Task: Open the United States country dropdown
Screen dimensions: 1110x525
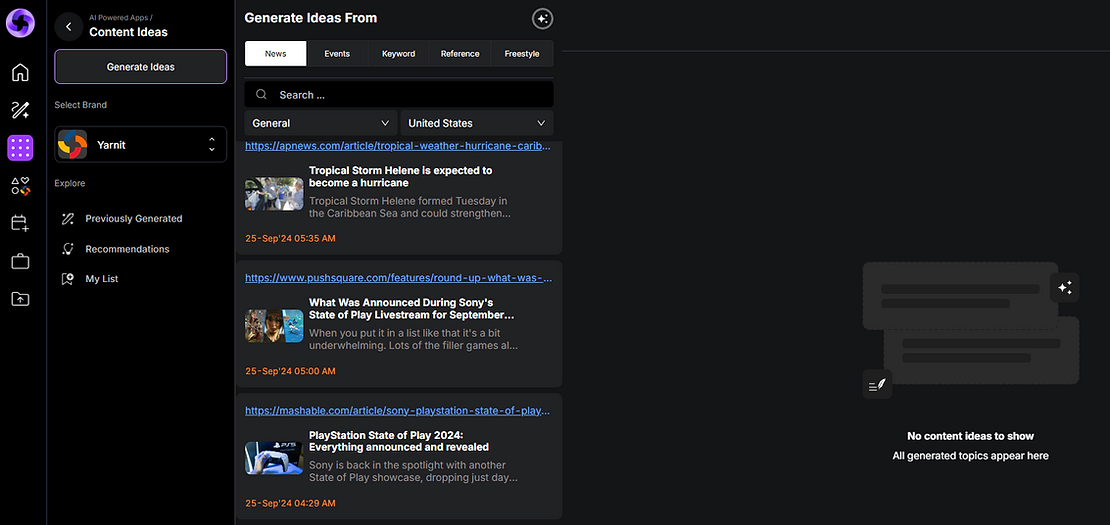Action: 477,123
